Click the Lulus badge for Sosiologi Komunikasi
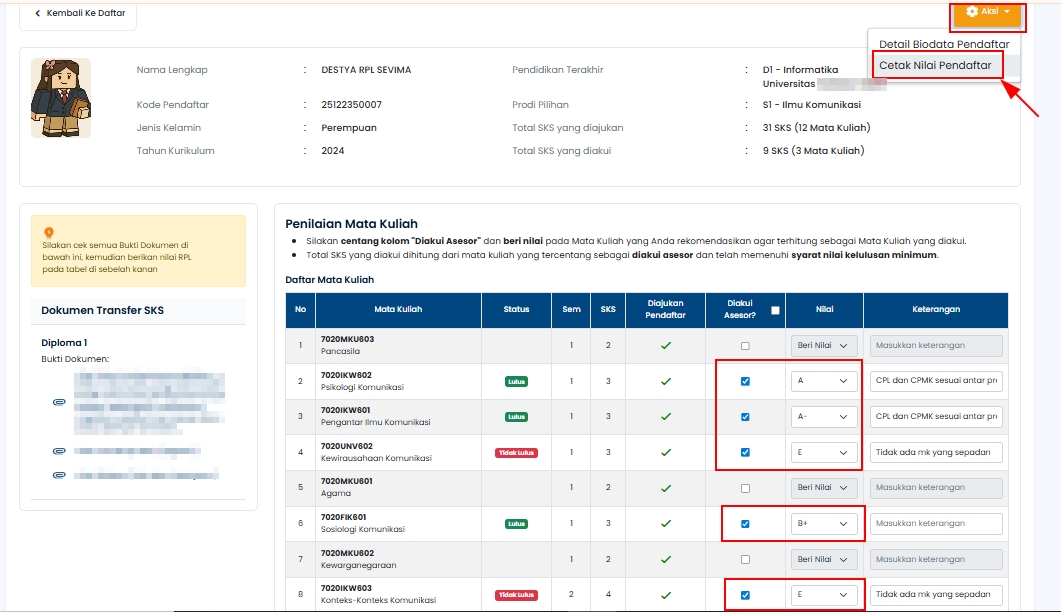 coord(516,523)
